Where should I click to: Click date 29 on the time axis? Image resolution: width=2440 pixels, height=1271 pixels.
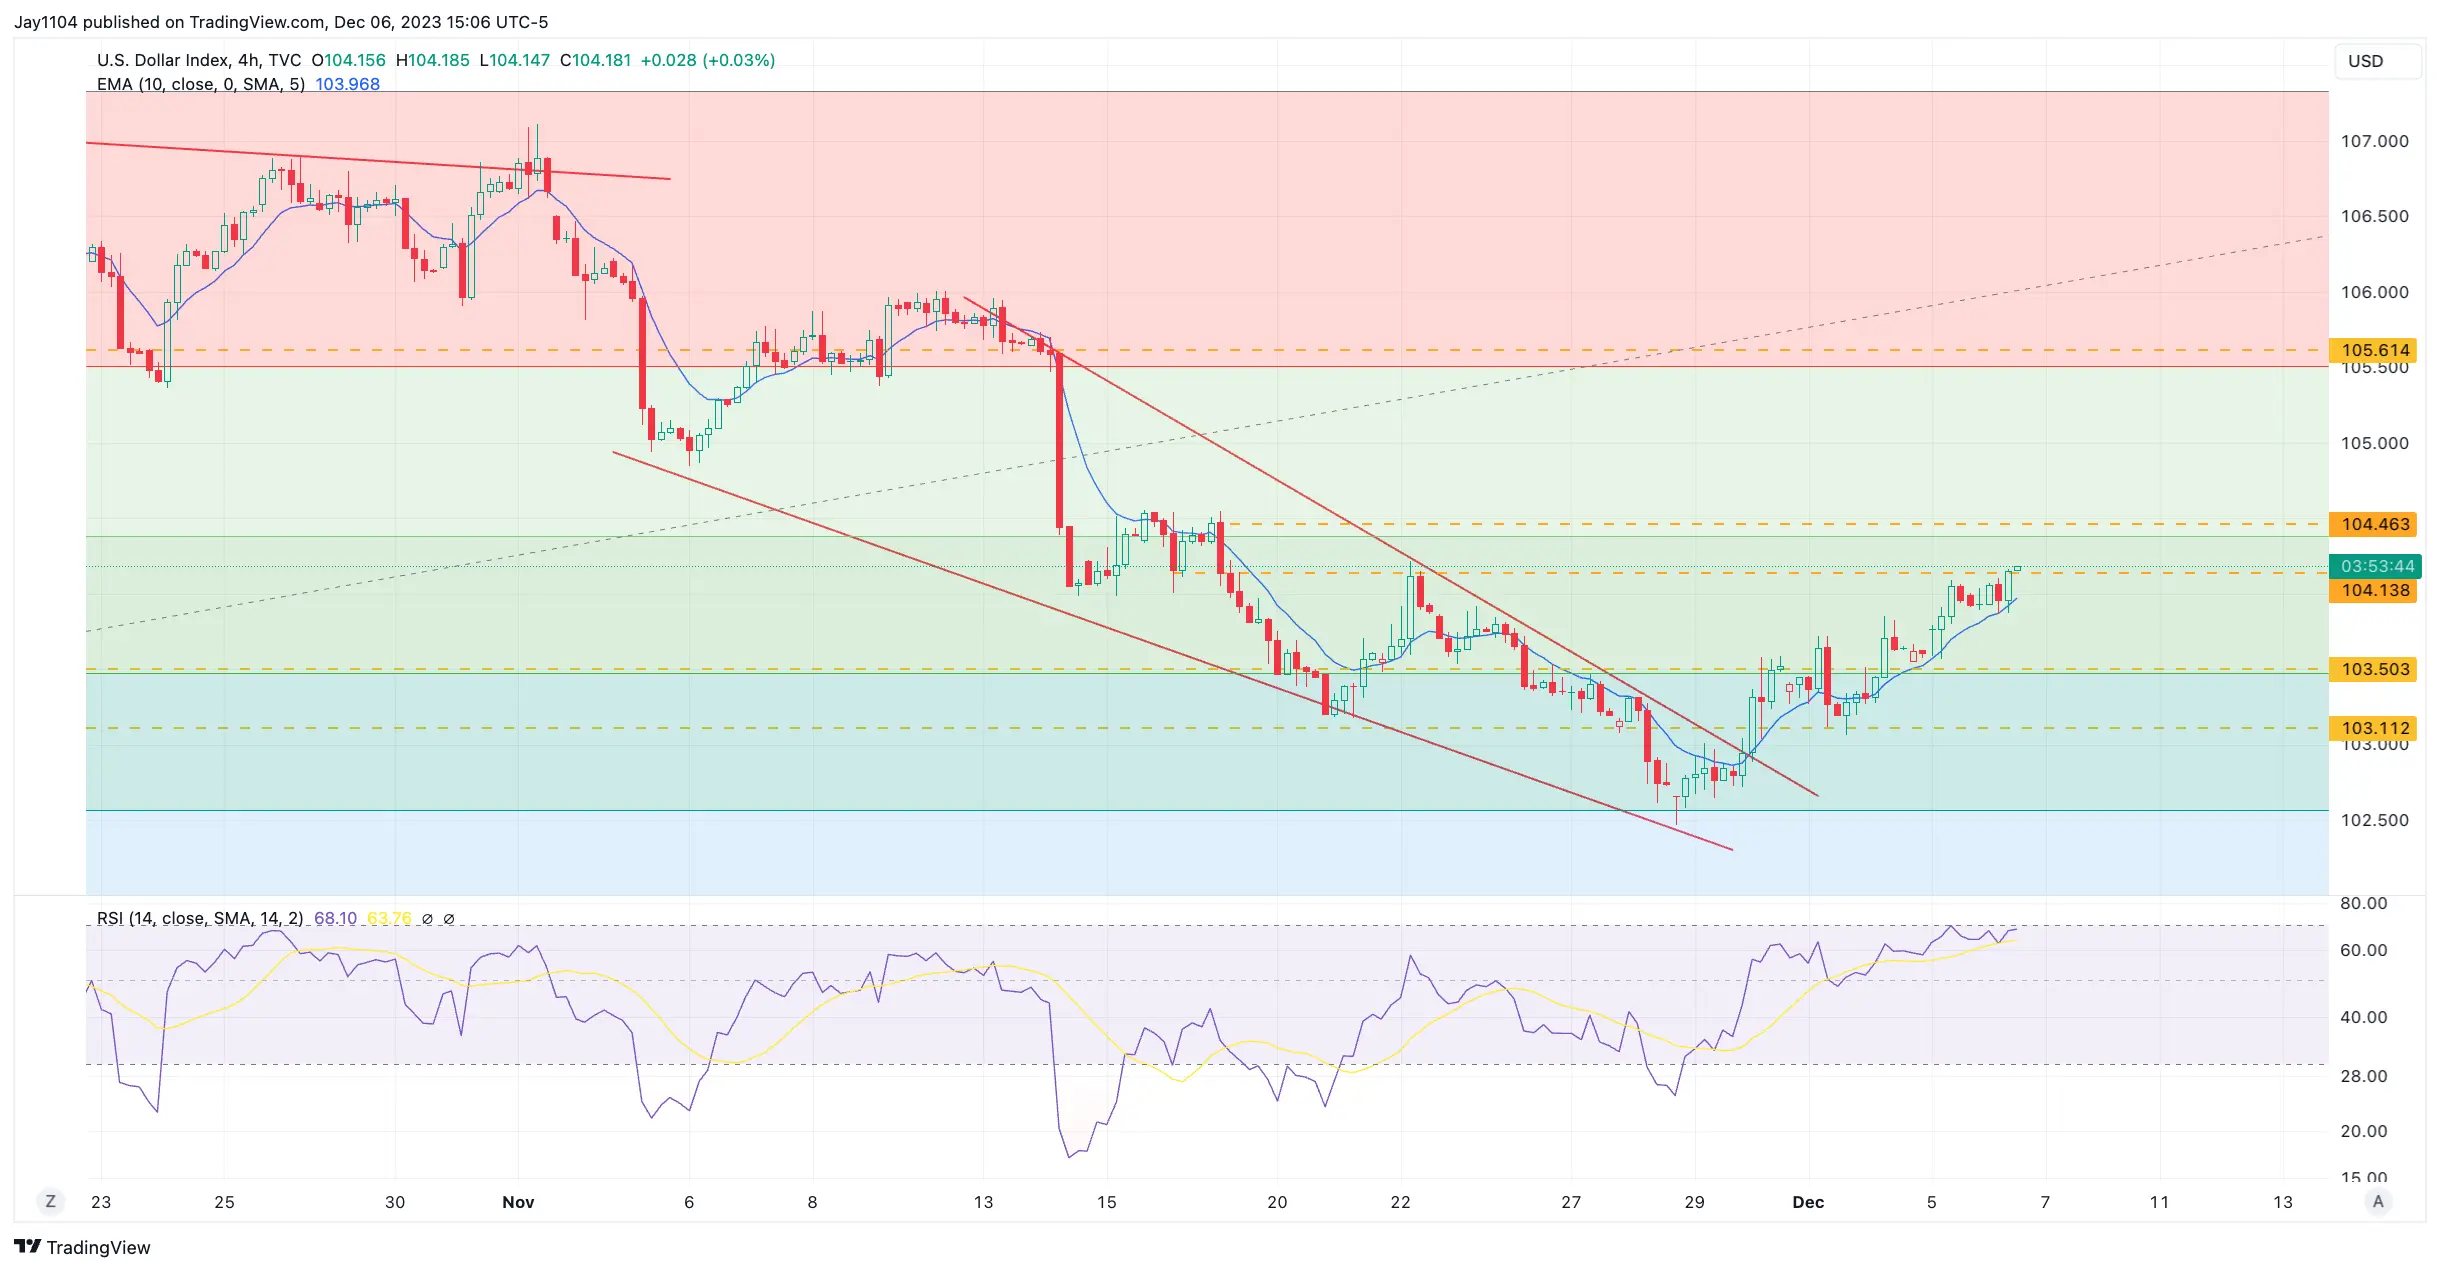tap(1694, 1202)
